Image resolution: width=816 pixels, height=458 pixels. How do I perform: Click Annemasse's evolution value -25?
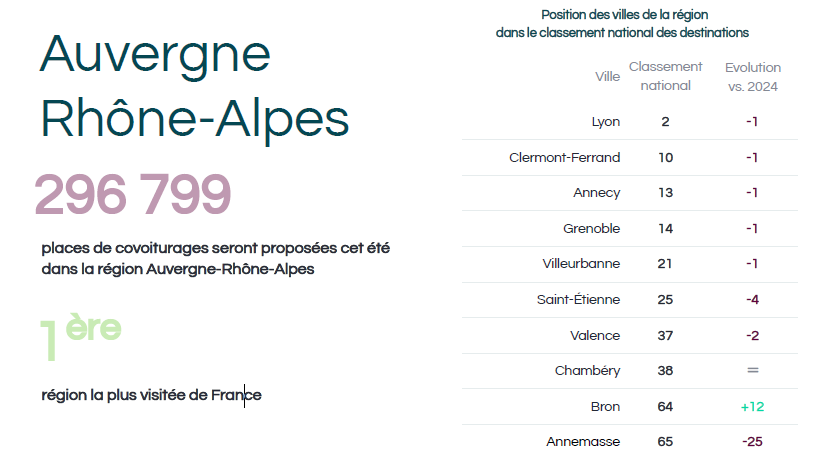coord(753,442)
